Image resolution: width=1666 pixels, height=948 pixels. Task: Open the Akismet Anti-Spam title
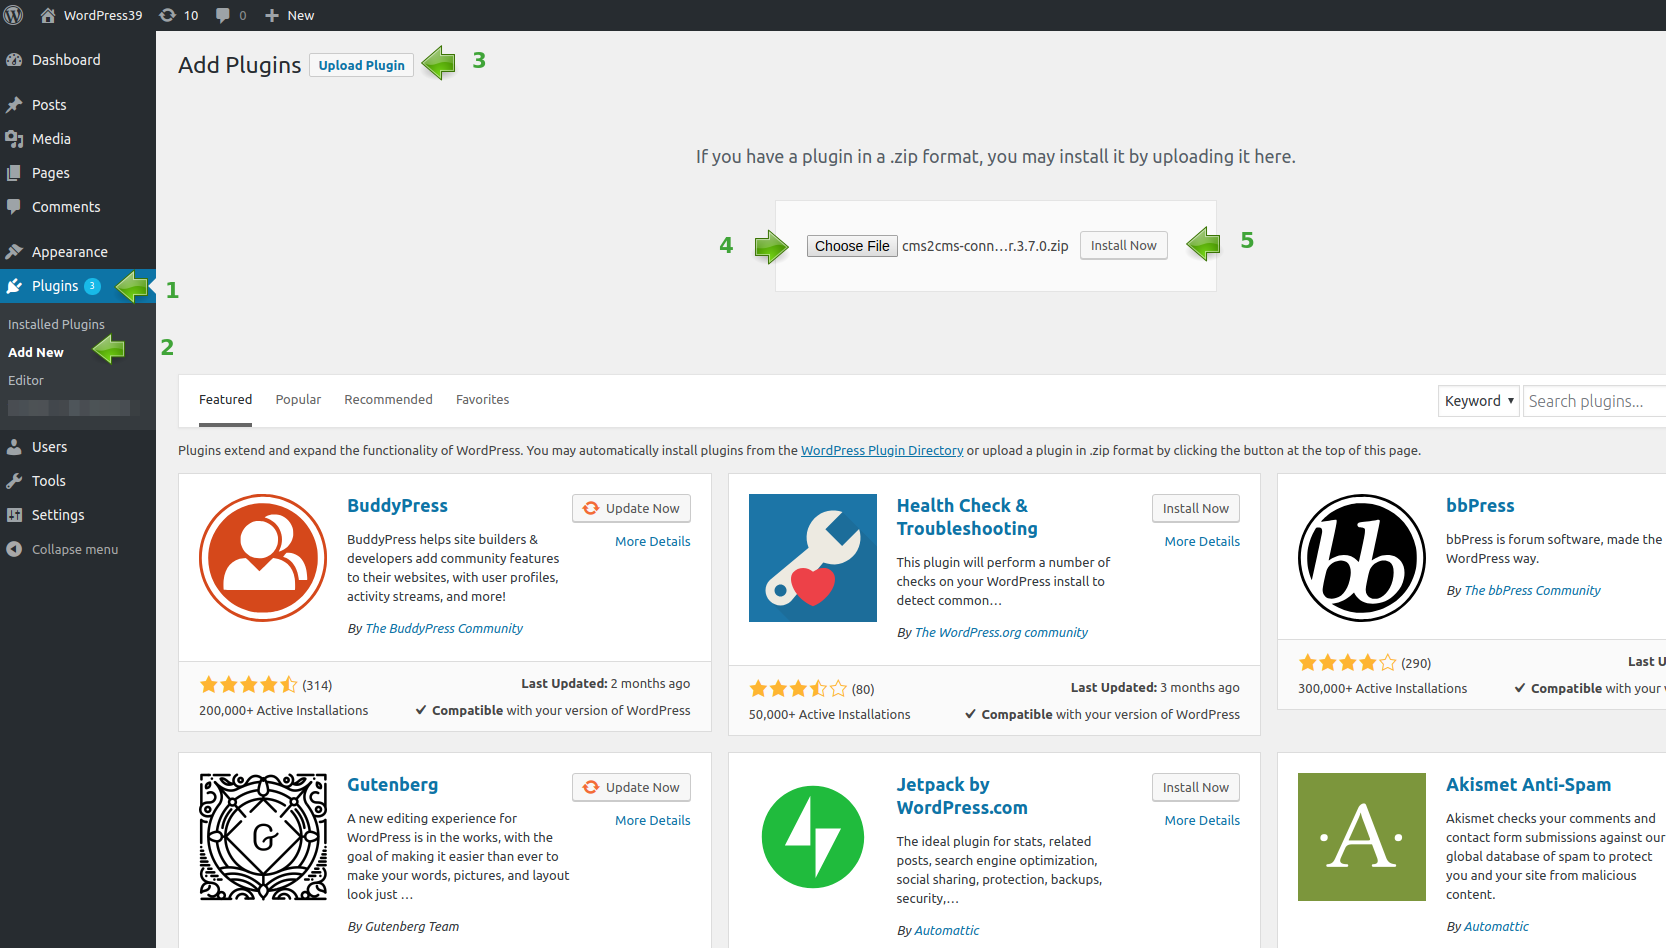(x=1528, y=785)
